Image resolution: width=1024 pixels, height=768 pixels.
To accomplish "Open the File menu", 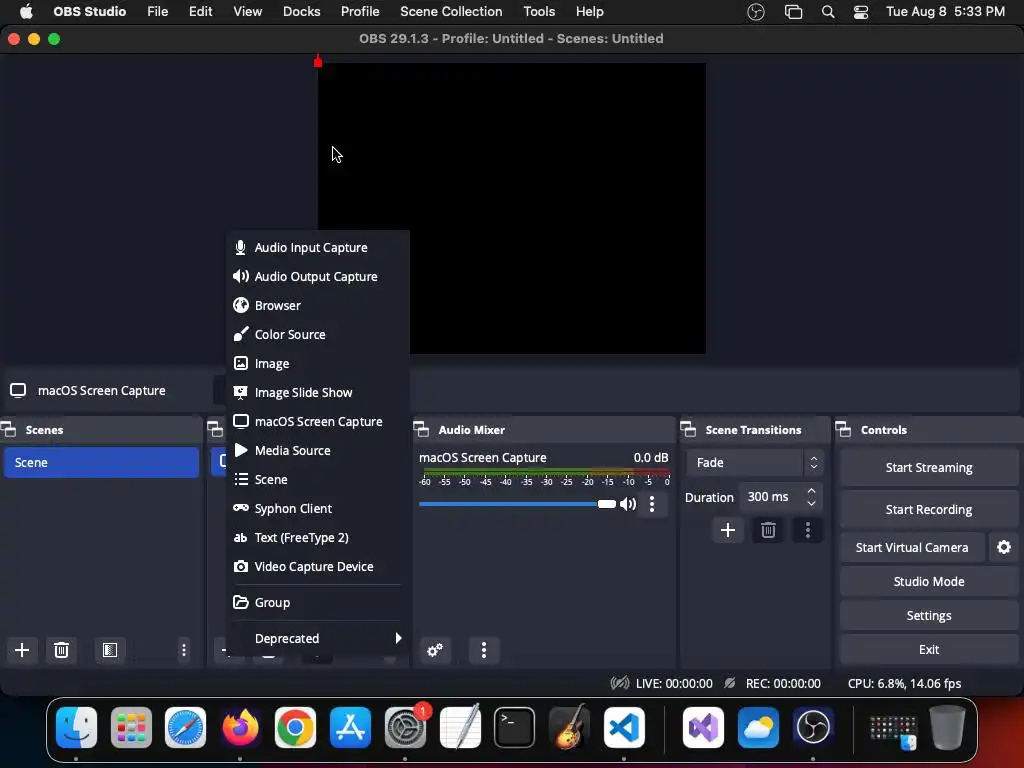I will (157, 11).
